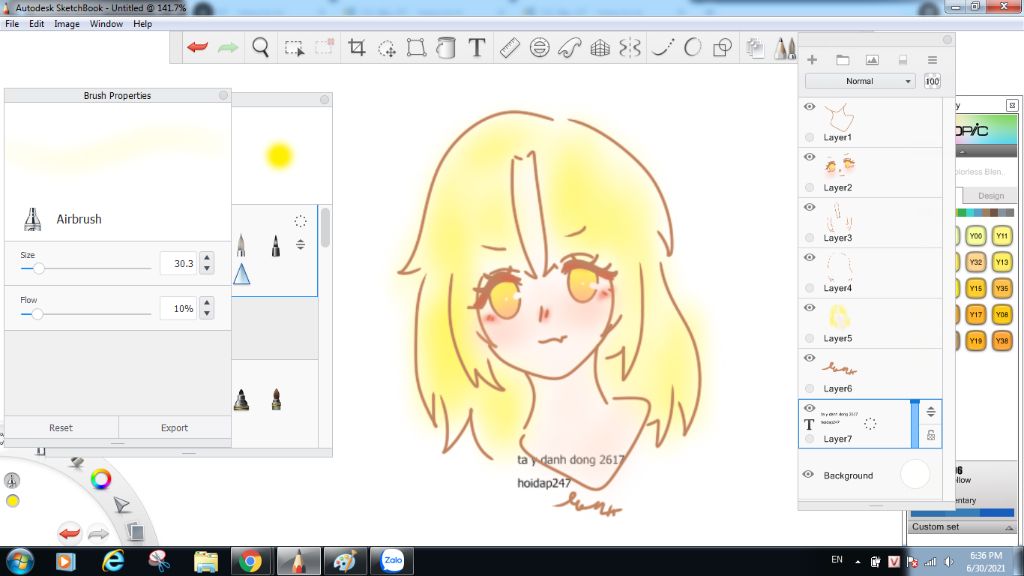Open the Perspective Guides tool
The image size is (1024, 576).
(x=600, y=48)
